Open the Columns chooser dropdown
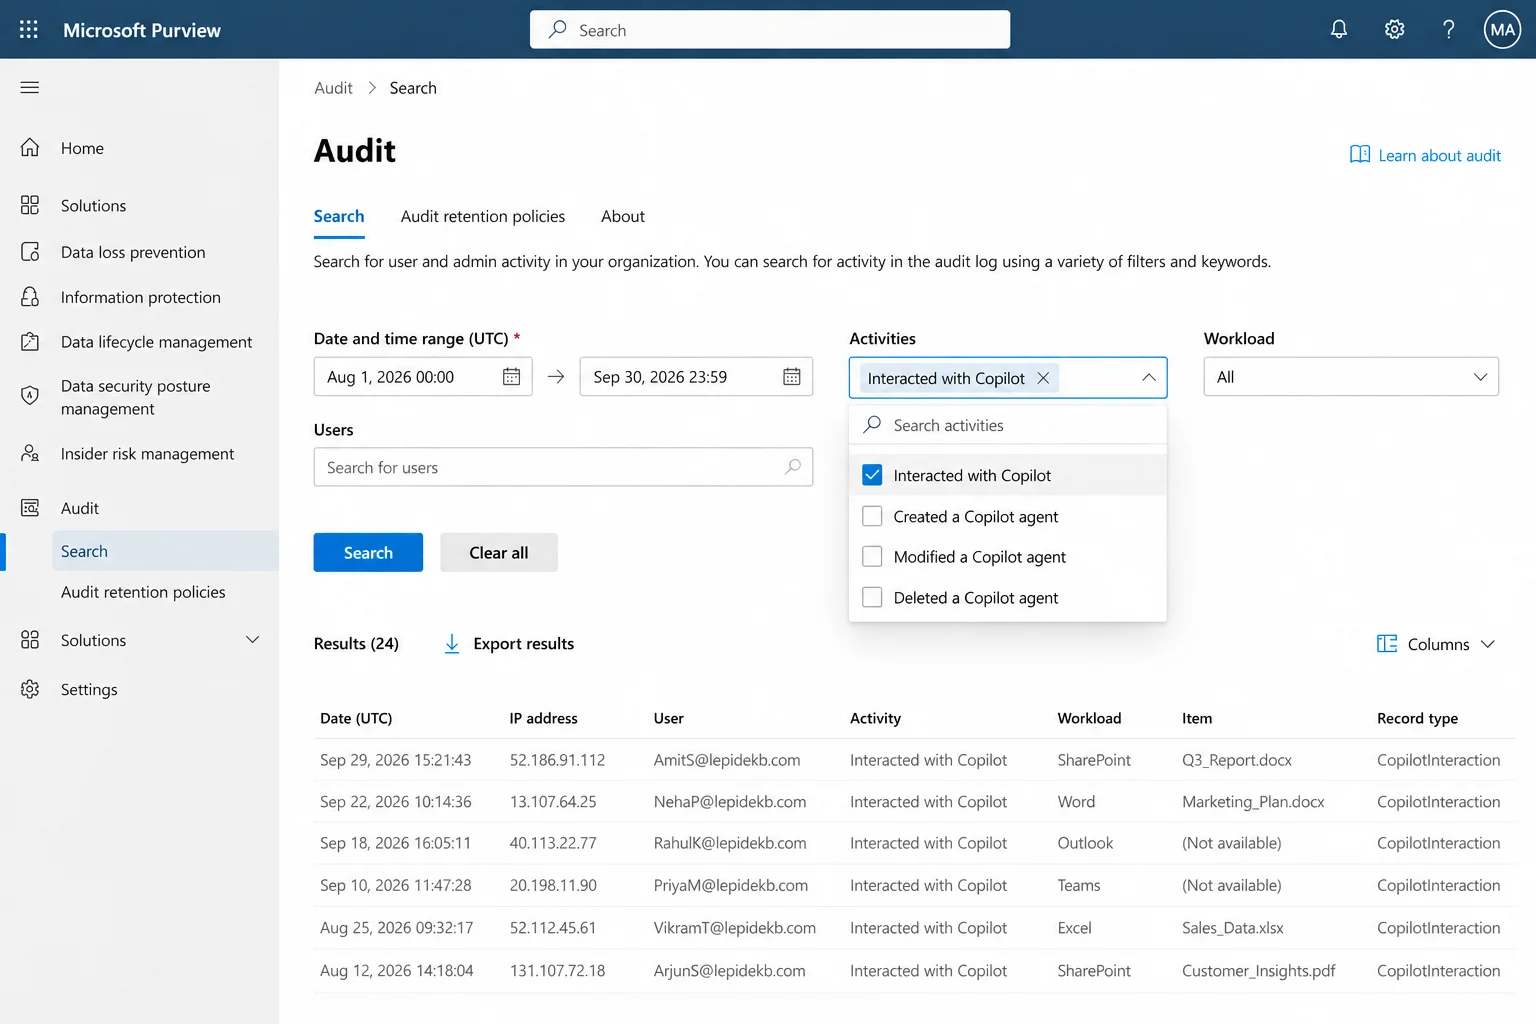 1436,645
